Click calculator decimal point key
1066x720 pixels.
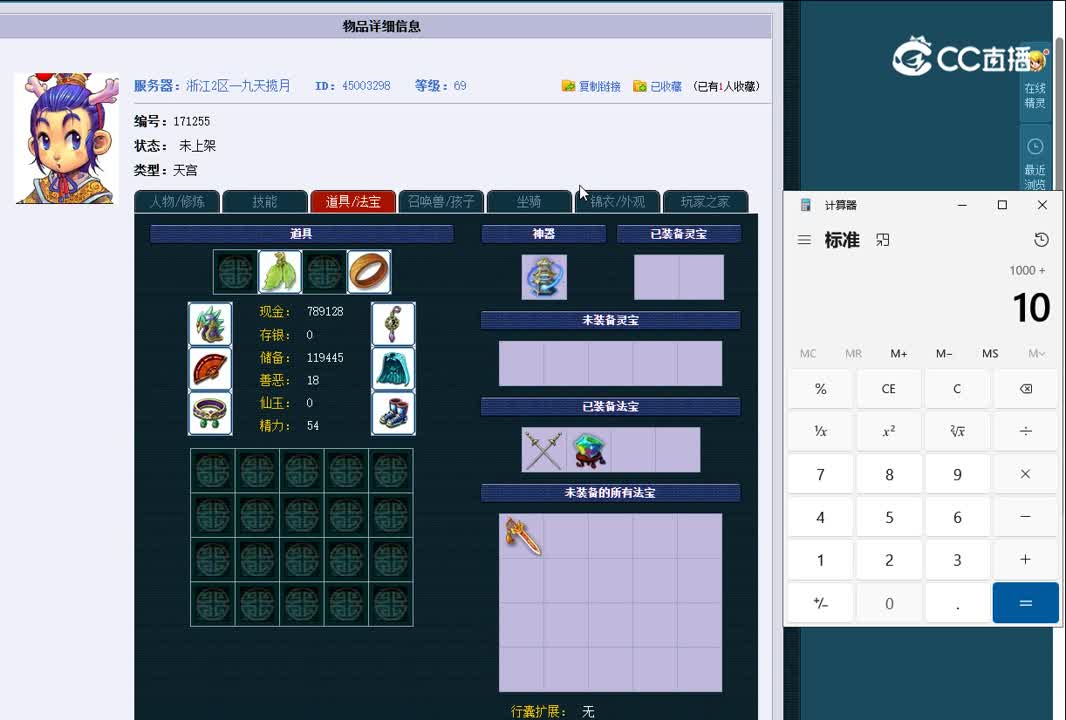click(x=957, y=602)
